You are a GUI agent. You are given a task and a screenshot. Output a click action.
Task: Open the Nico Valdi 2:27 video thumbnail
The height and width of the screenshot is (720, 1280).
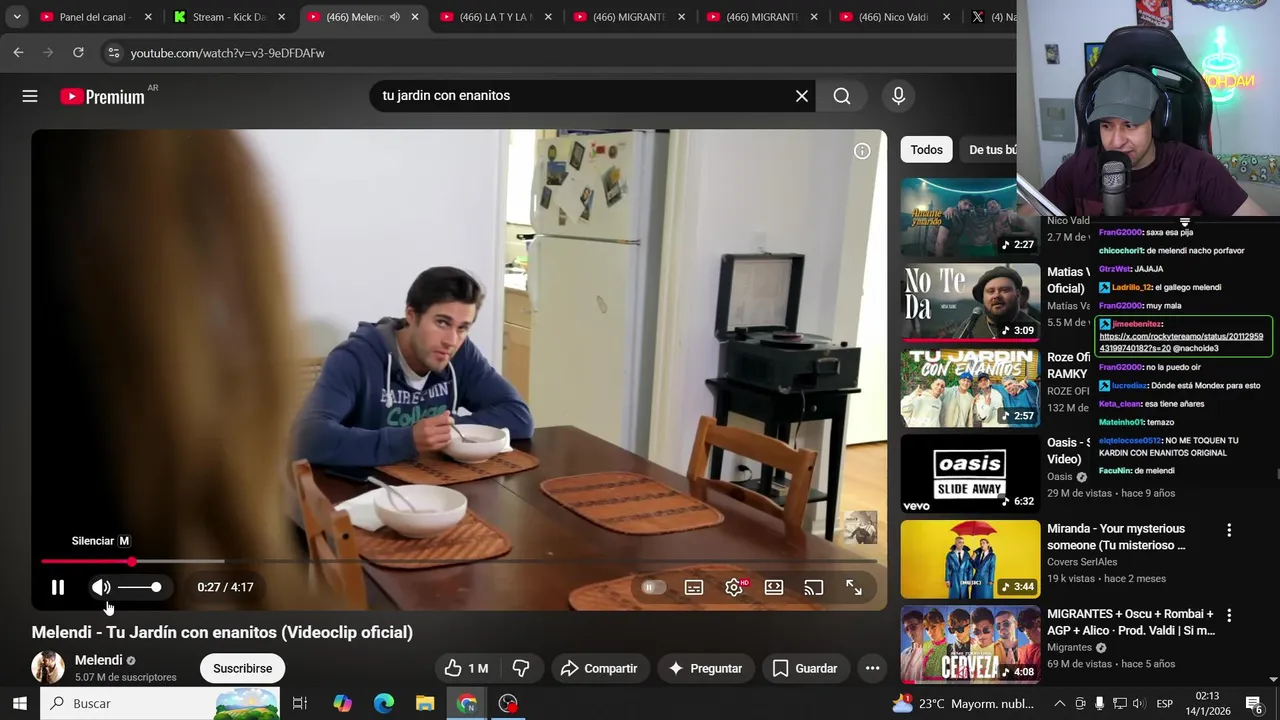(970, 217)
